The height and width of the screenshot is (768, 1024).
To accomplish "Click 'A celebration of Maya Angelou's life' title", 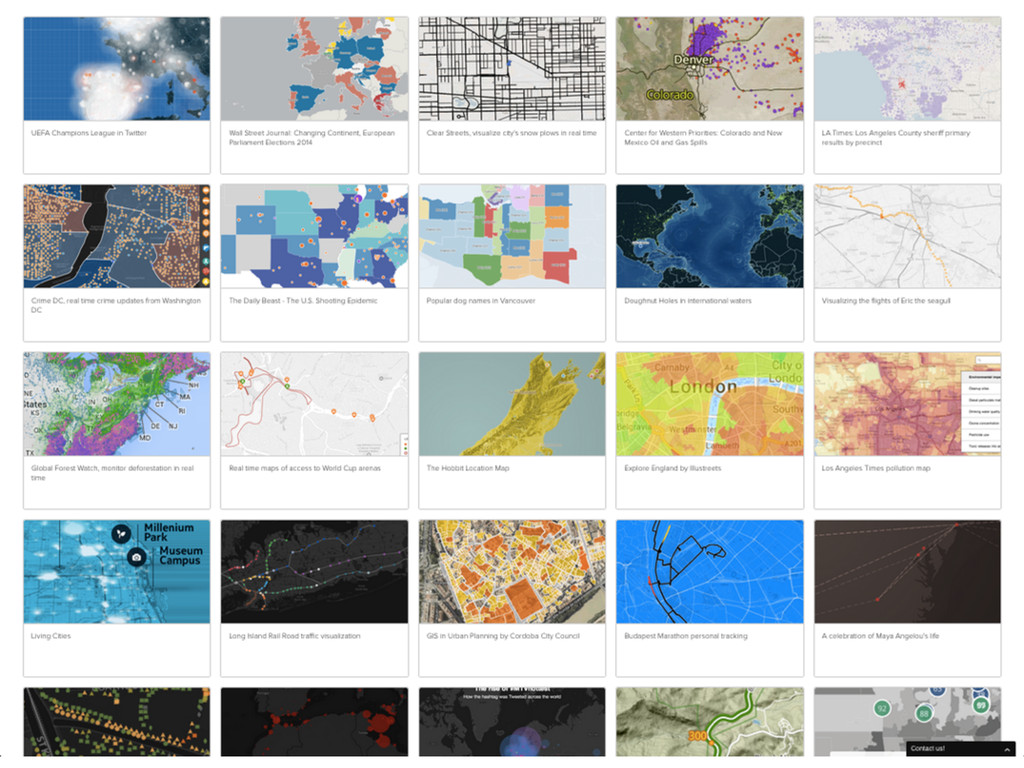I will tap(880, 636).
